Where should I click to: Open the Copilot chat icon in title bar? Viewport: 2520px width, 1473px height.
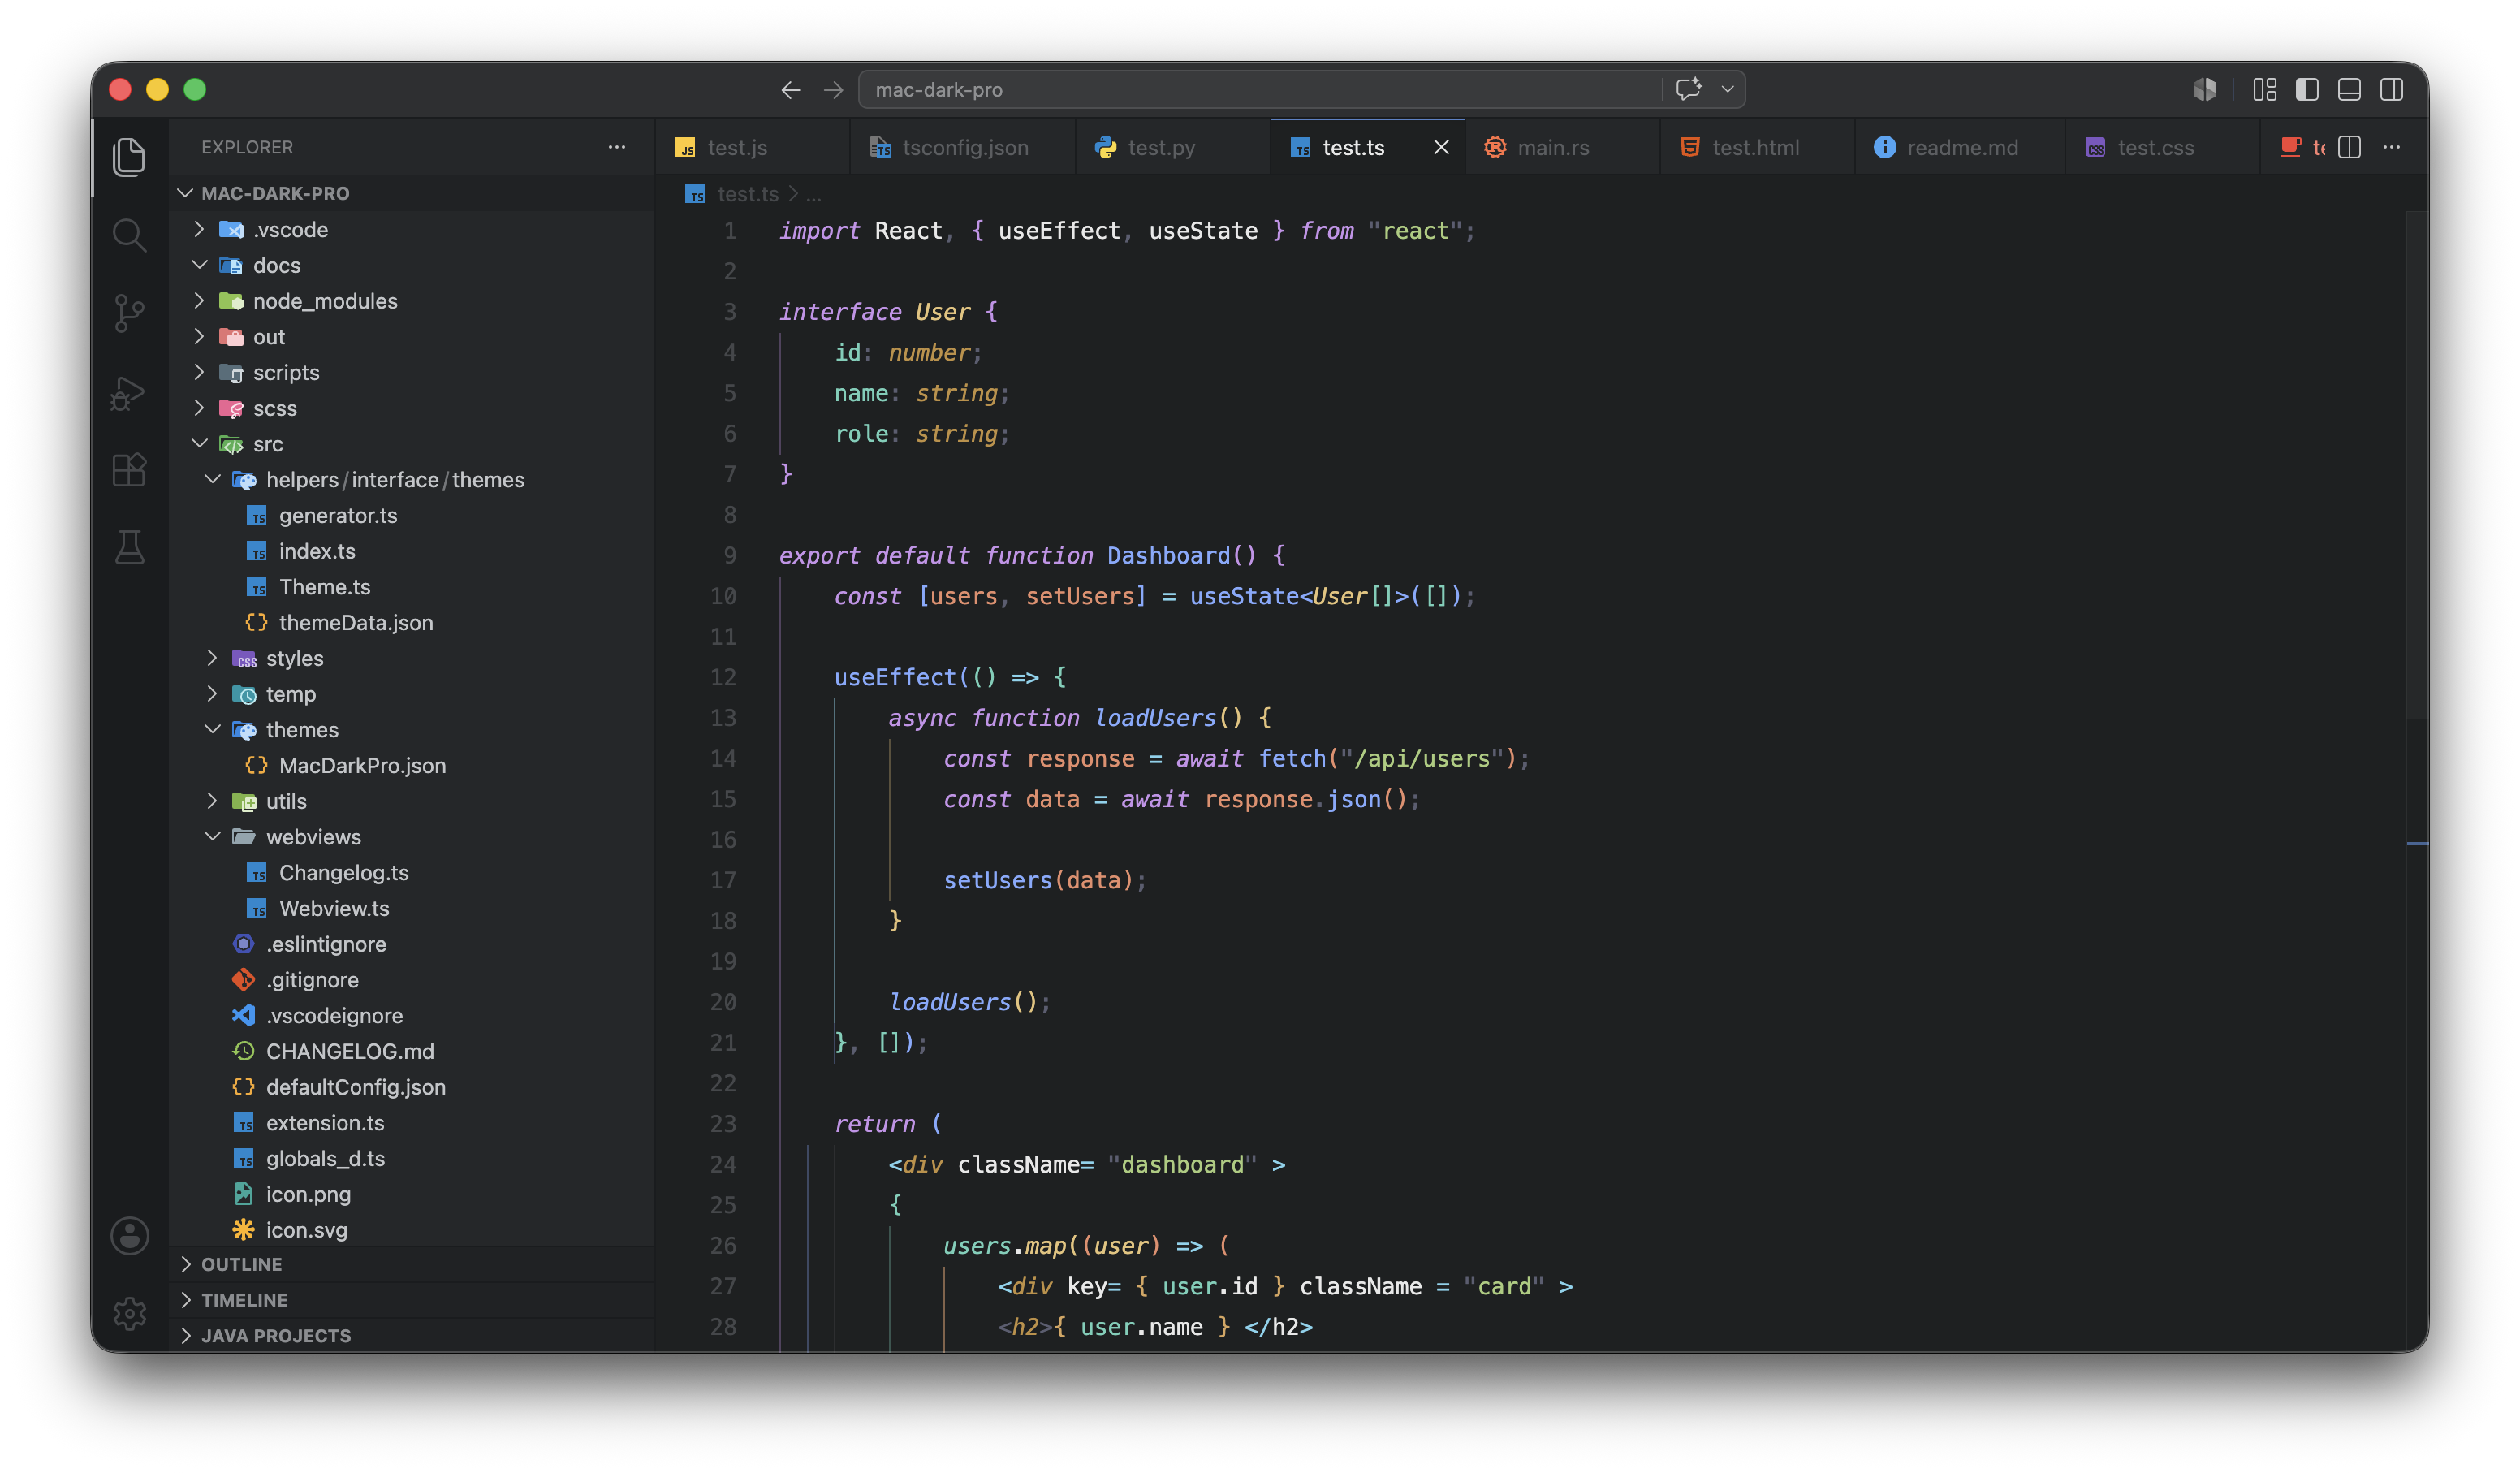point(1688,89)
